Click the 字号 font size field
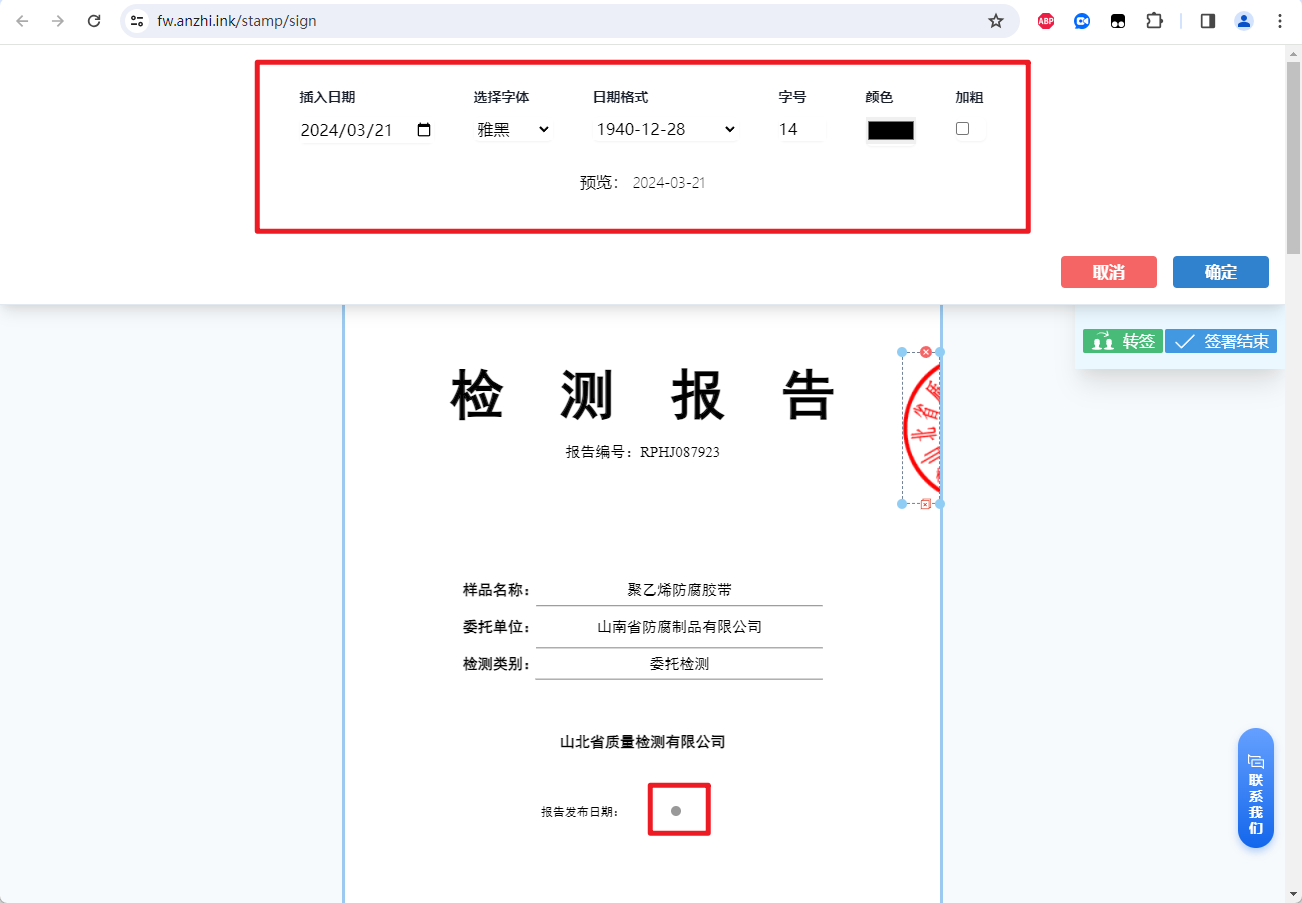This screenshot has width=1302, height=903. pos(801,130)
